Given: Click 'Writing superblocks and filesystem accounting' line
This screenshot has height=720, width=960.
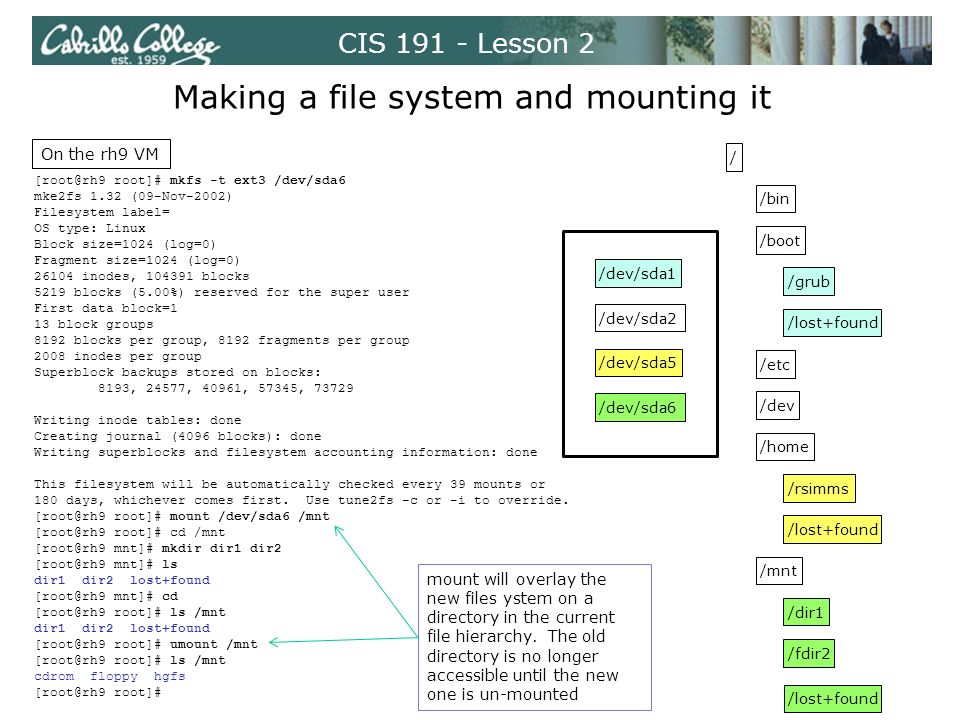Looking at the screenshot, I should pyautogui.click(x=285, y=452).
